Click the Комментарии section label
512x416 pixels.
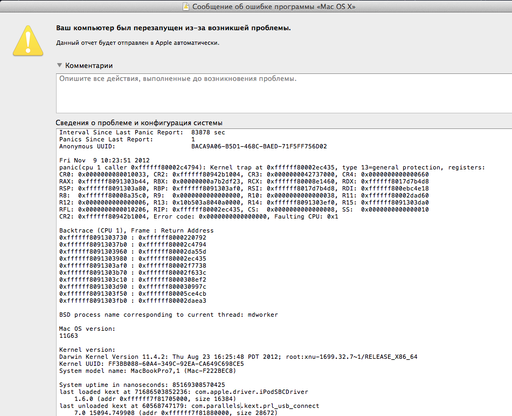pyautogui.click(x=89, y=65)
